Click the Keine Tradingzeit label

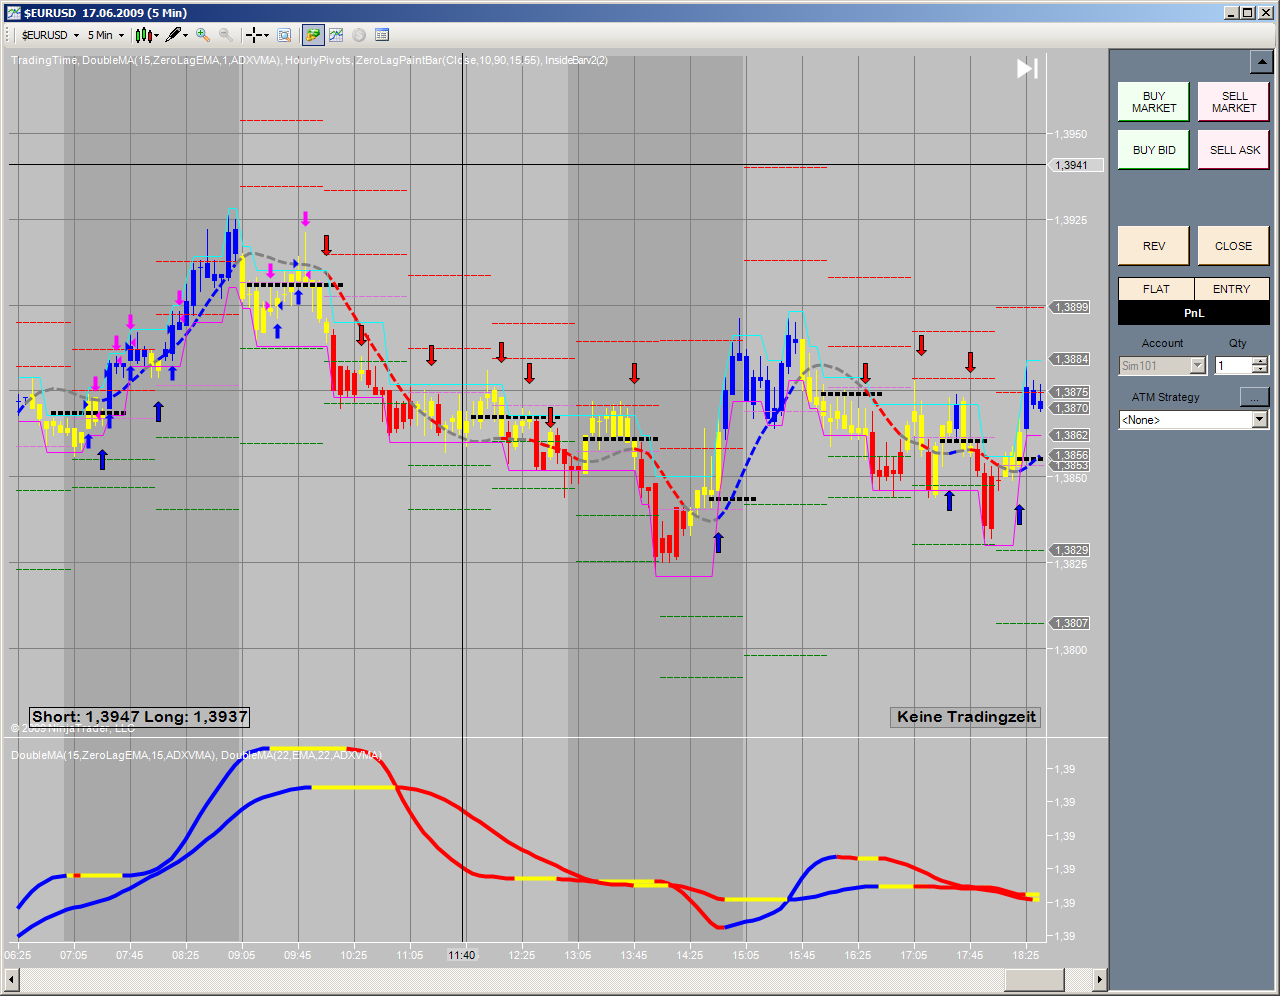[966, 717]
